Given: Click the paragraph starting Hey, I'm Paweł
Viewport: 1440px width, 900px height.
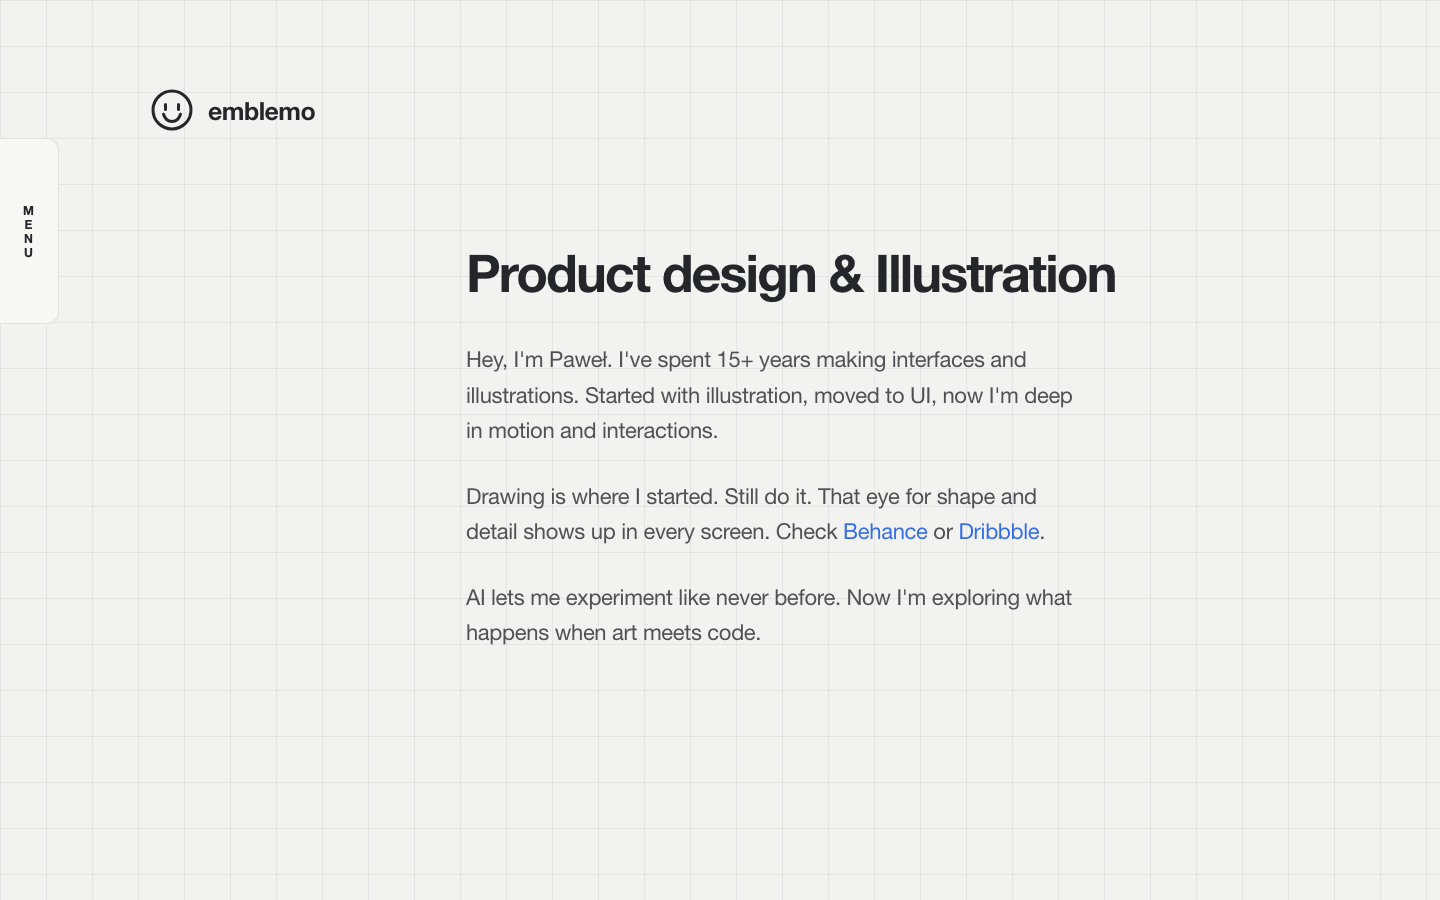Looking at the screenshot, I should (769, 395).
